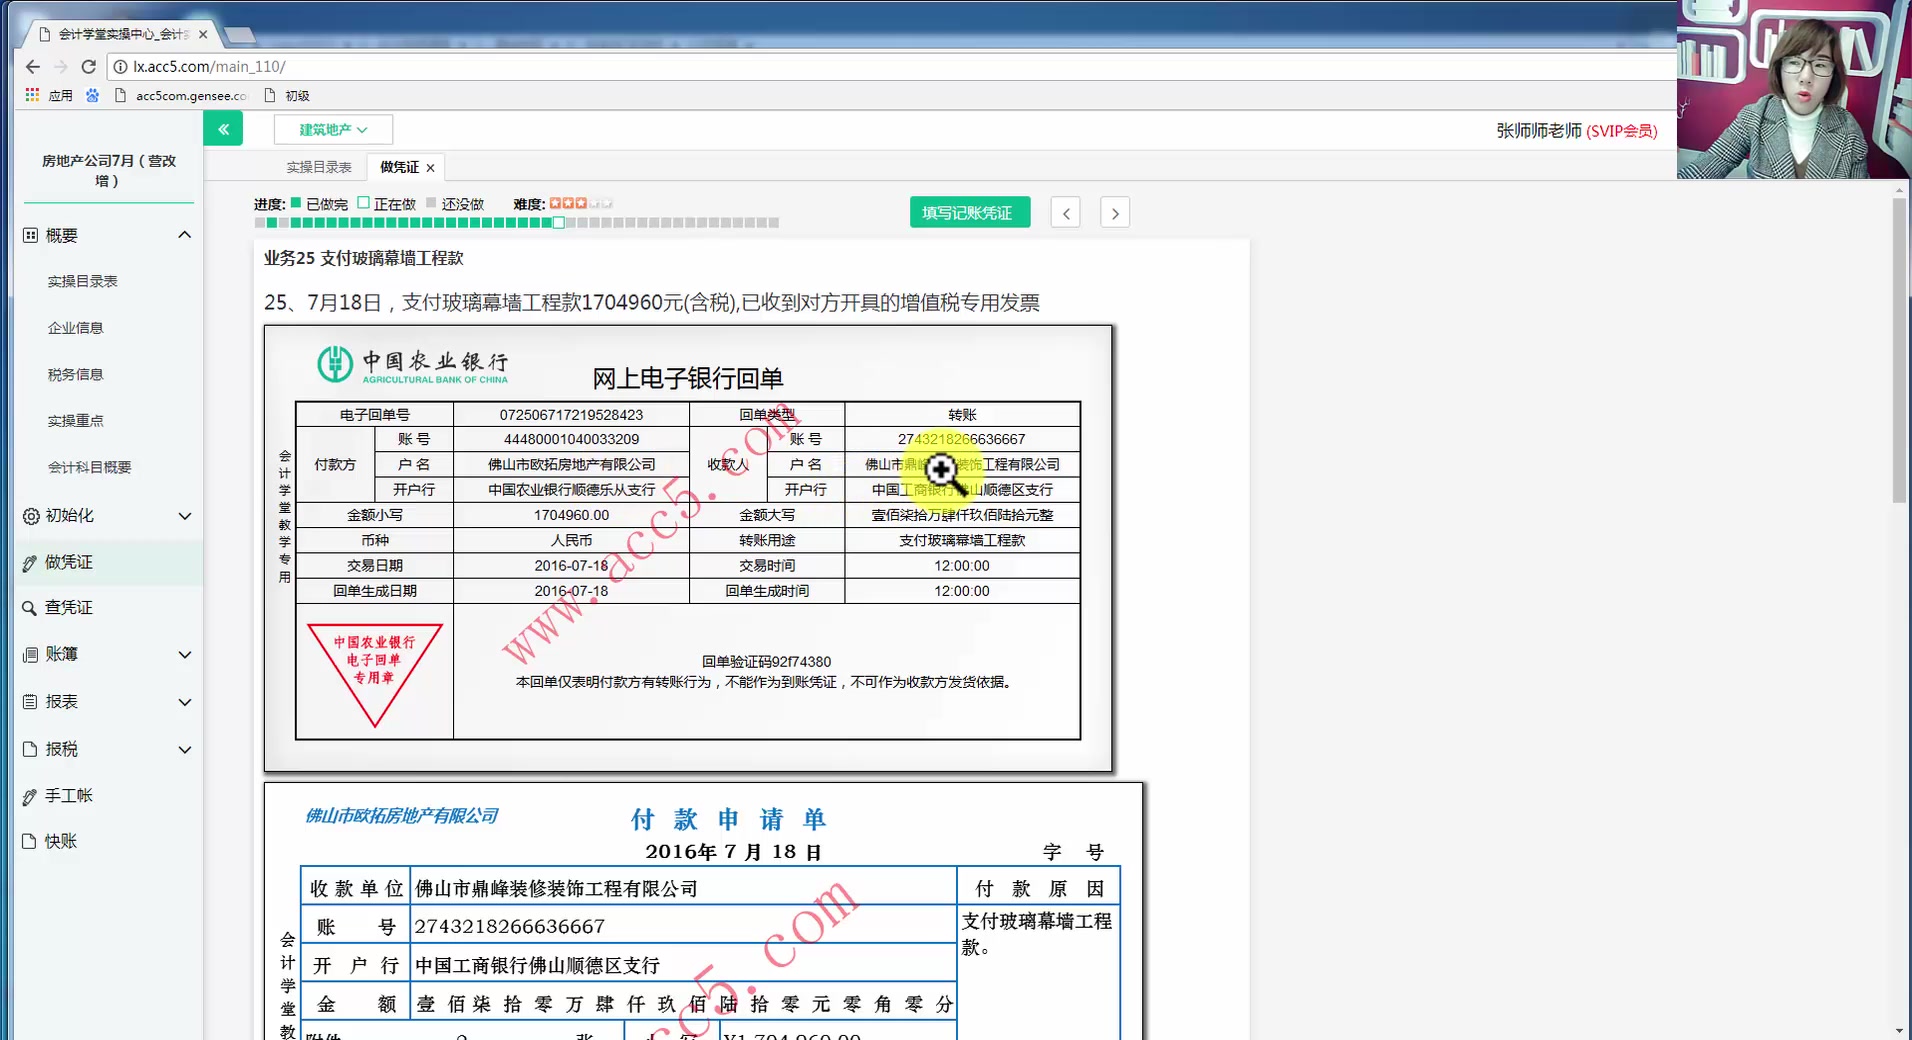Open the 建筑地产 dropdown
Image resolution: width=1912 pixels, height=1040 pixels.
point(332,129)
